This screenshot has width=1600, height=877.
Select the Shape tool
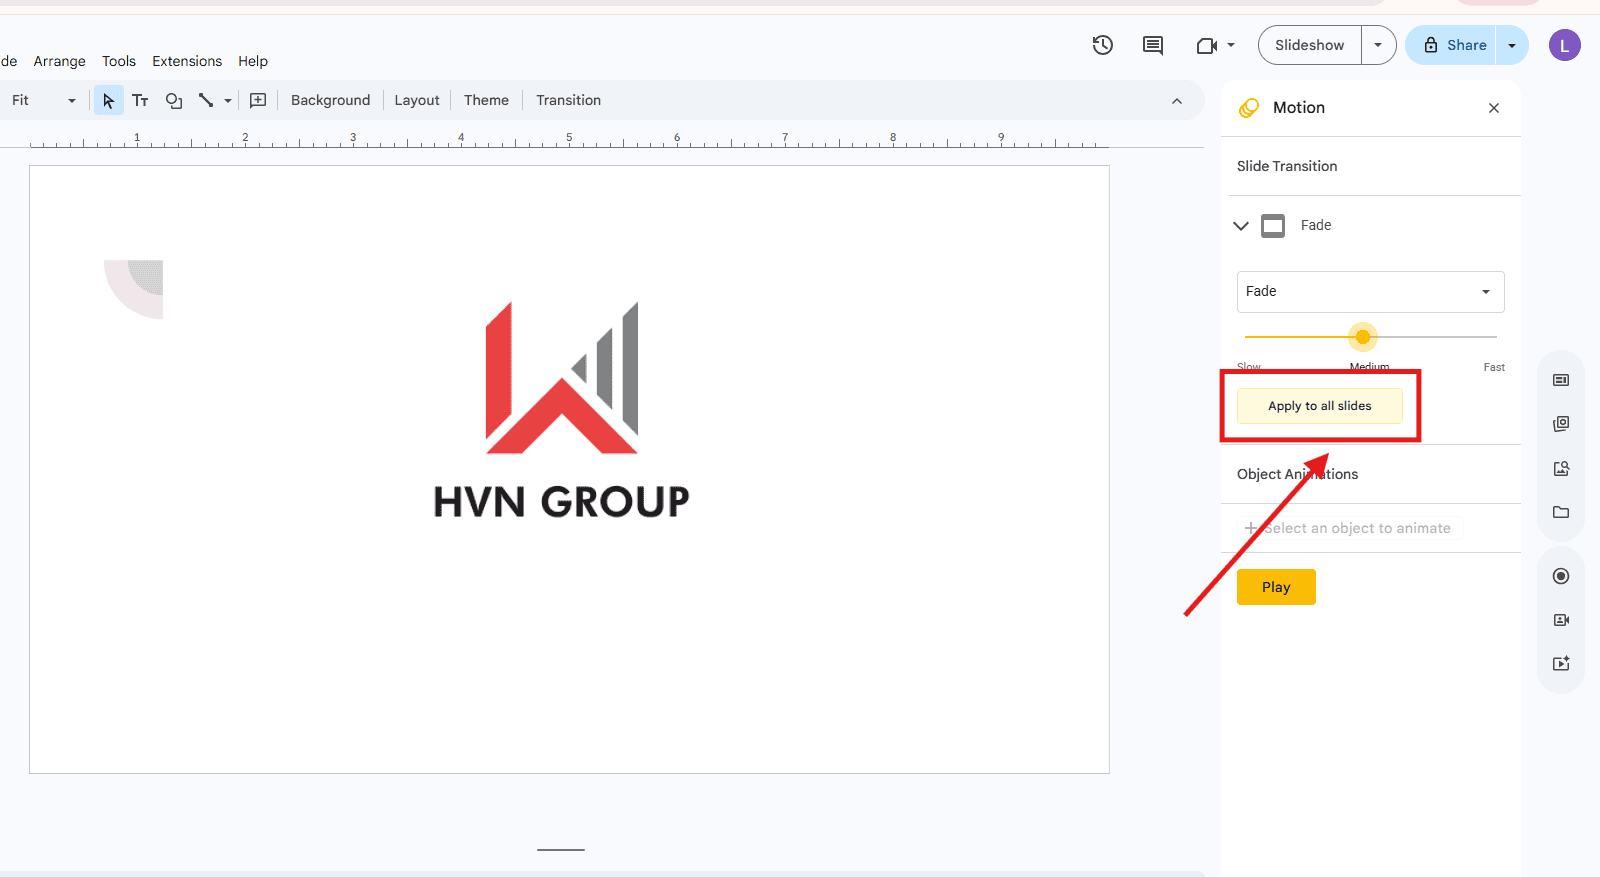174,100
